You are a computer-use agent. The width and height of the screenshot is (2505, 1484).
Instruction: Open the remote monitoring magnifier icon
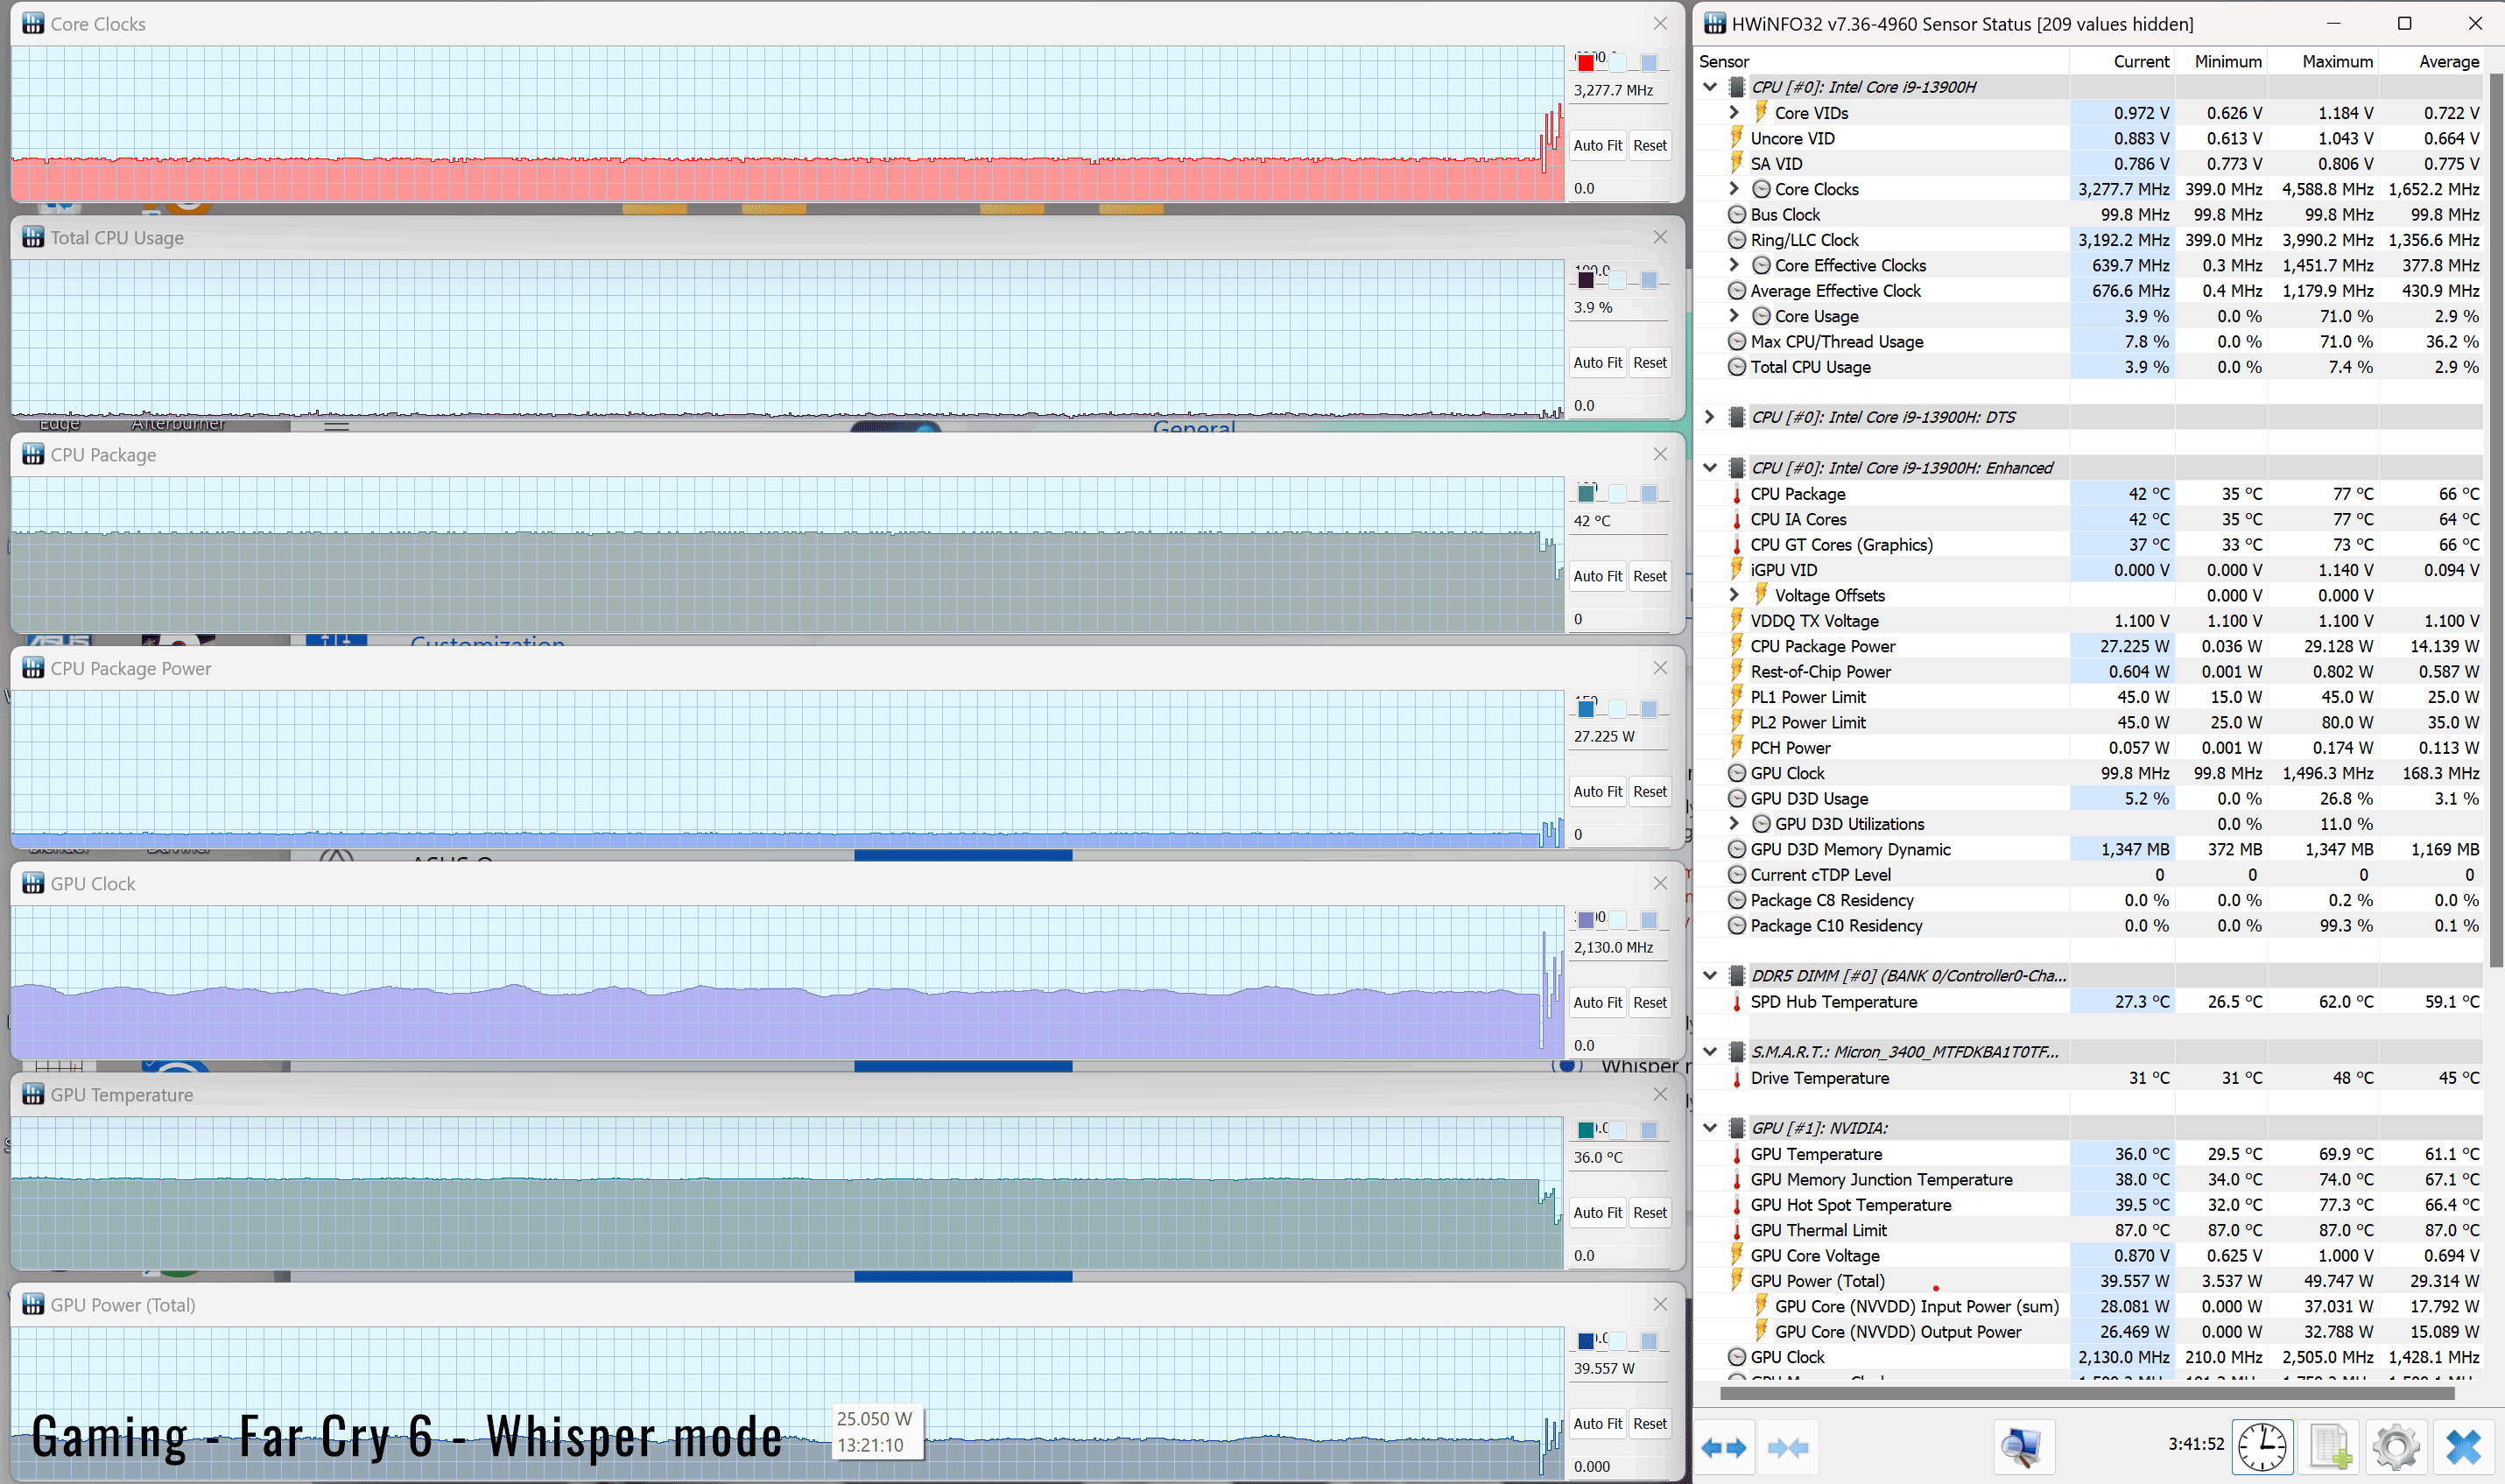(2023, 1447)
